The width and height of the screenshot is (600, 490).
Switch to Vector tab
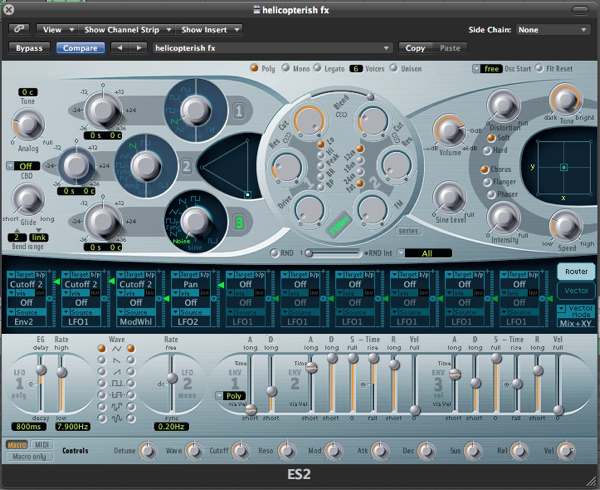(576, 291)
